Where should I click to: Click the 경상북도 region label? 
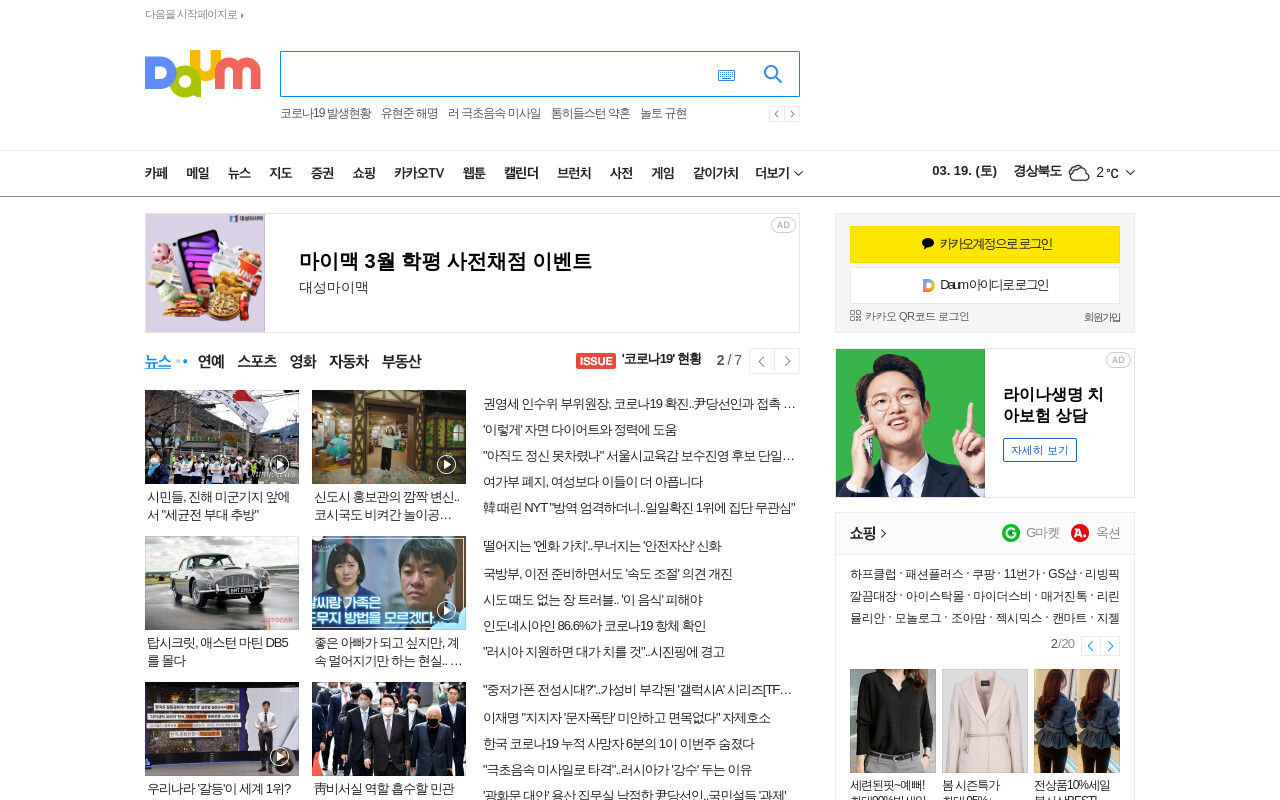coord(1037,171)
